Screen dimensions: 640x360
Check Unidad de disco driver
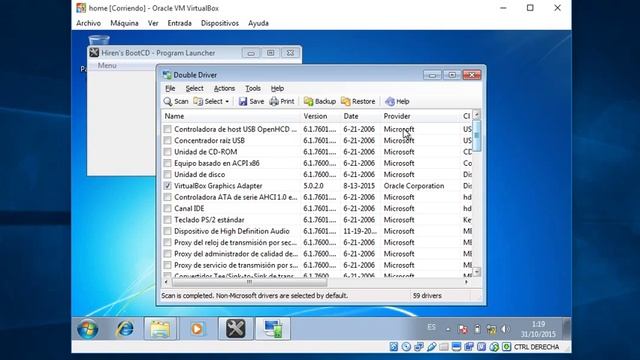click(167, 174)
